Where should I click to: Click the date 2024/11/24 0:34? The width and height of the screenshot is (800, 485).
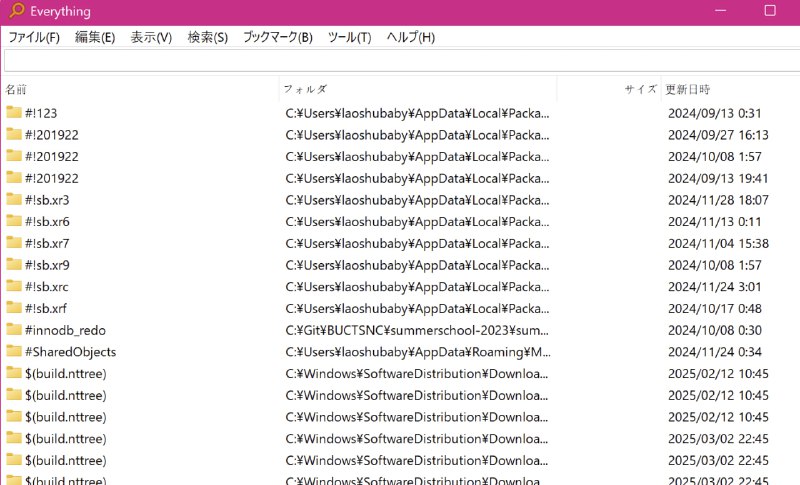tap(714, 352)
